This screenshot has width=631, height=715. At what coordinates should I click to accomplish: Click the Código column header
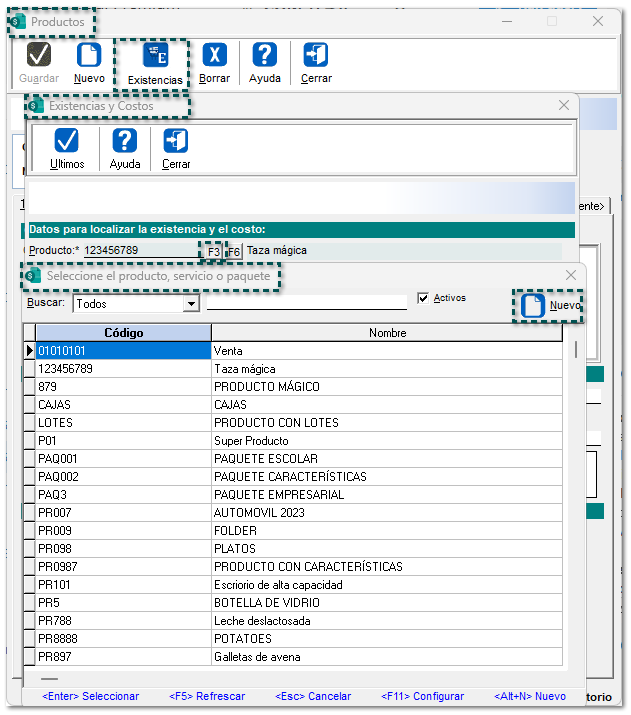122,333
